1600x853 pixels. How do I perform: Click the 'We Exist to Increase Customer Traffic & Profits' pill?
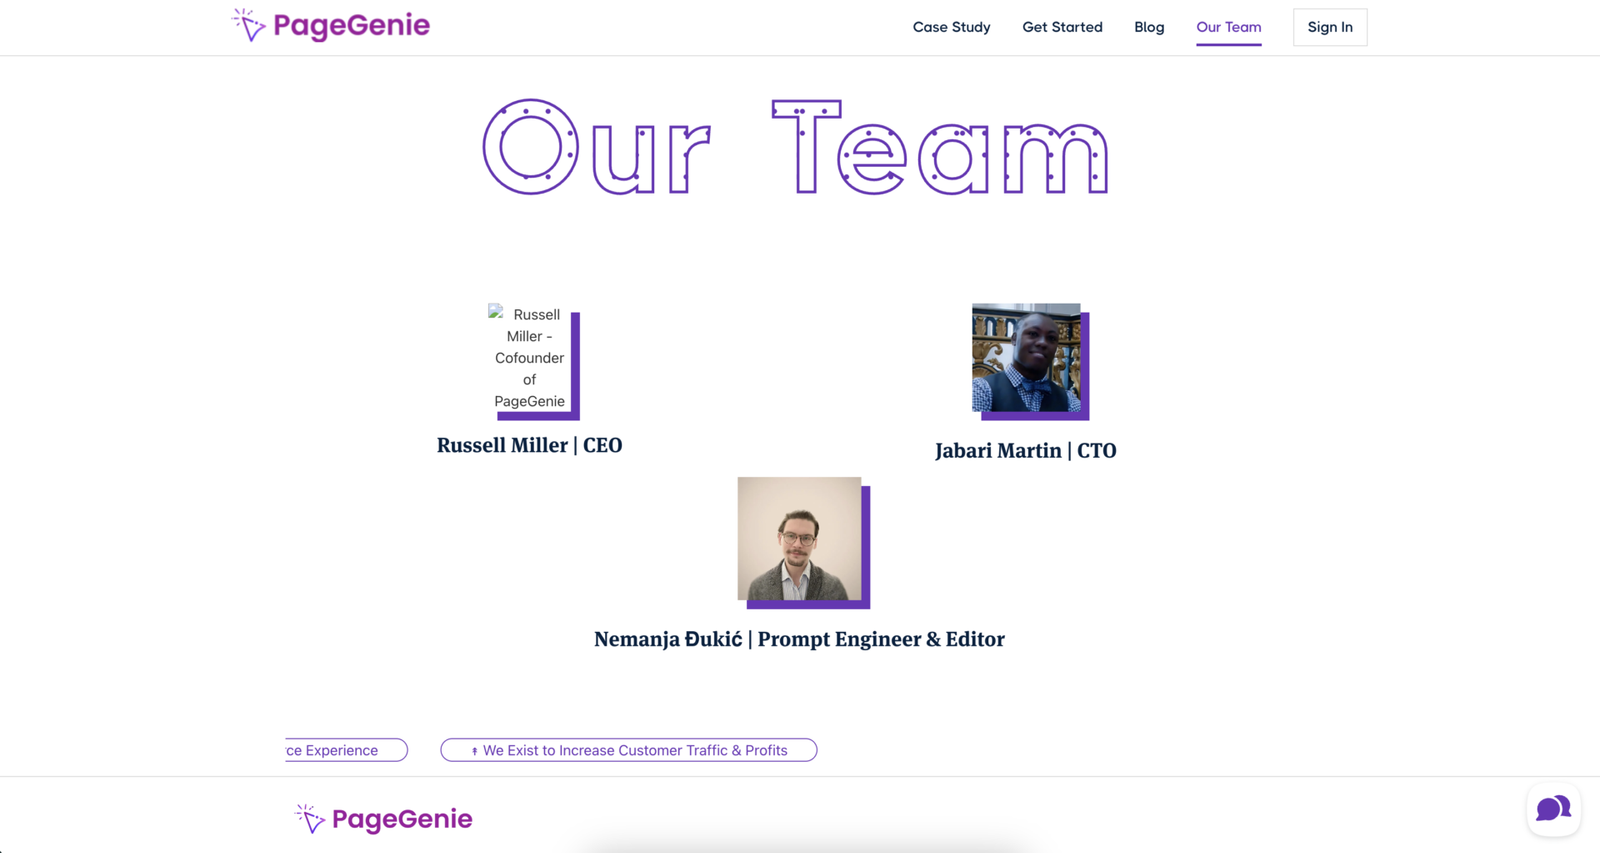[x=628, y=750]
